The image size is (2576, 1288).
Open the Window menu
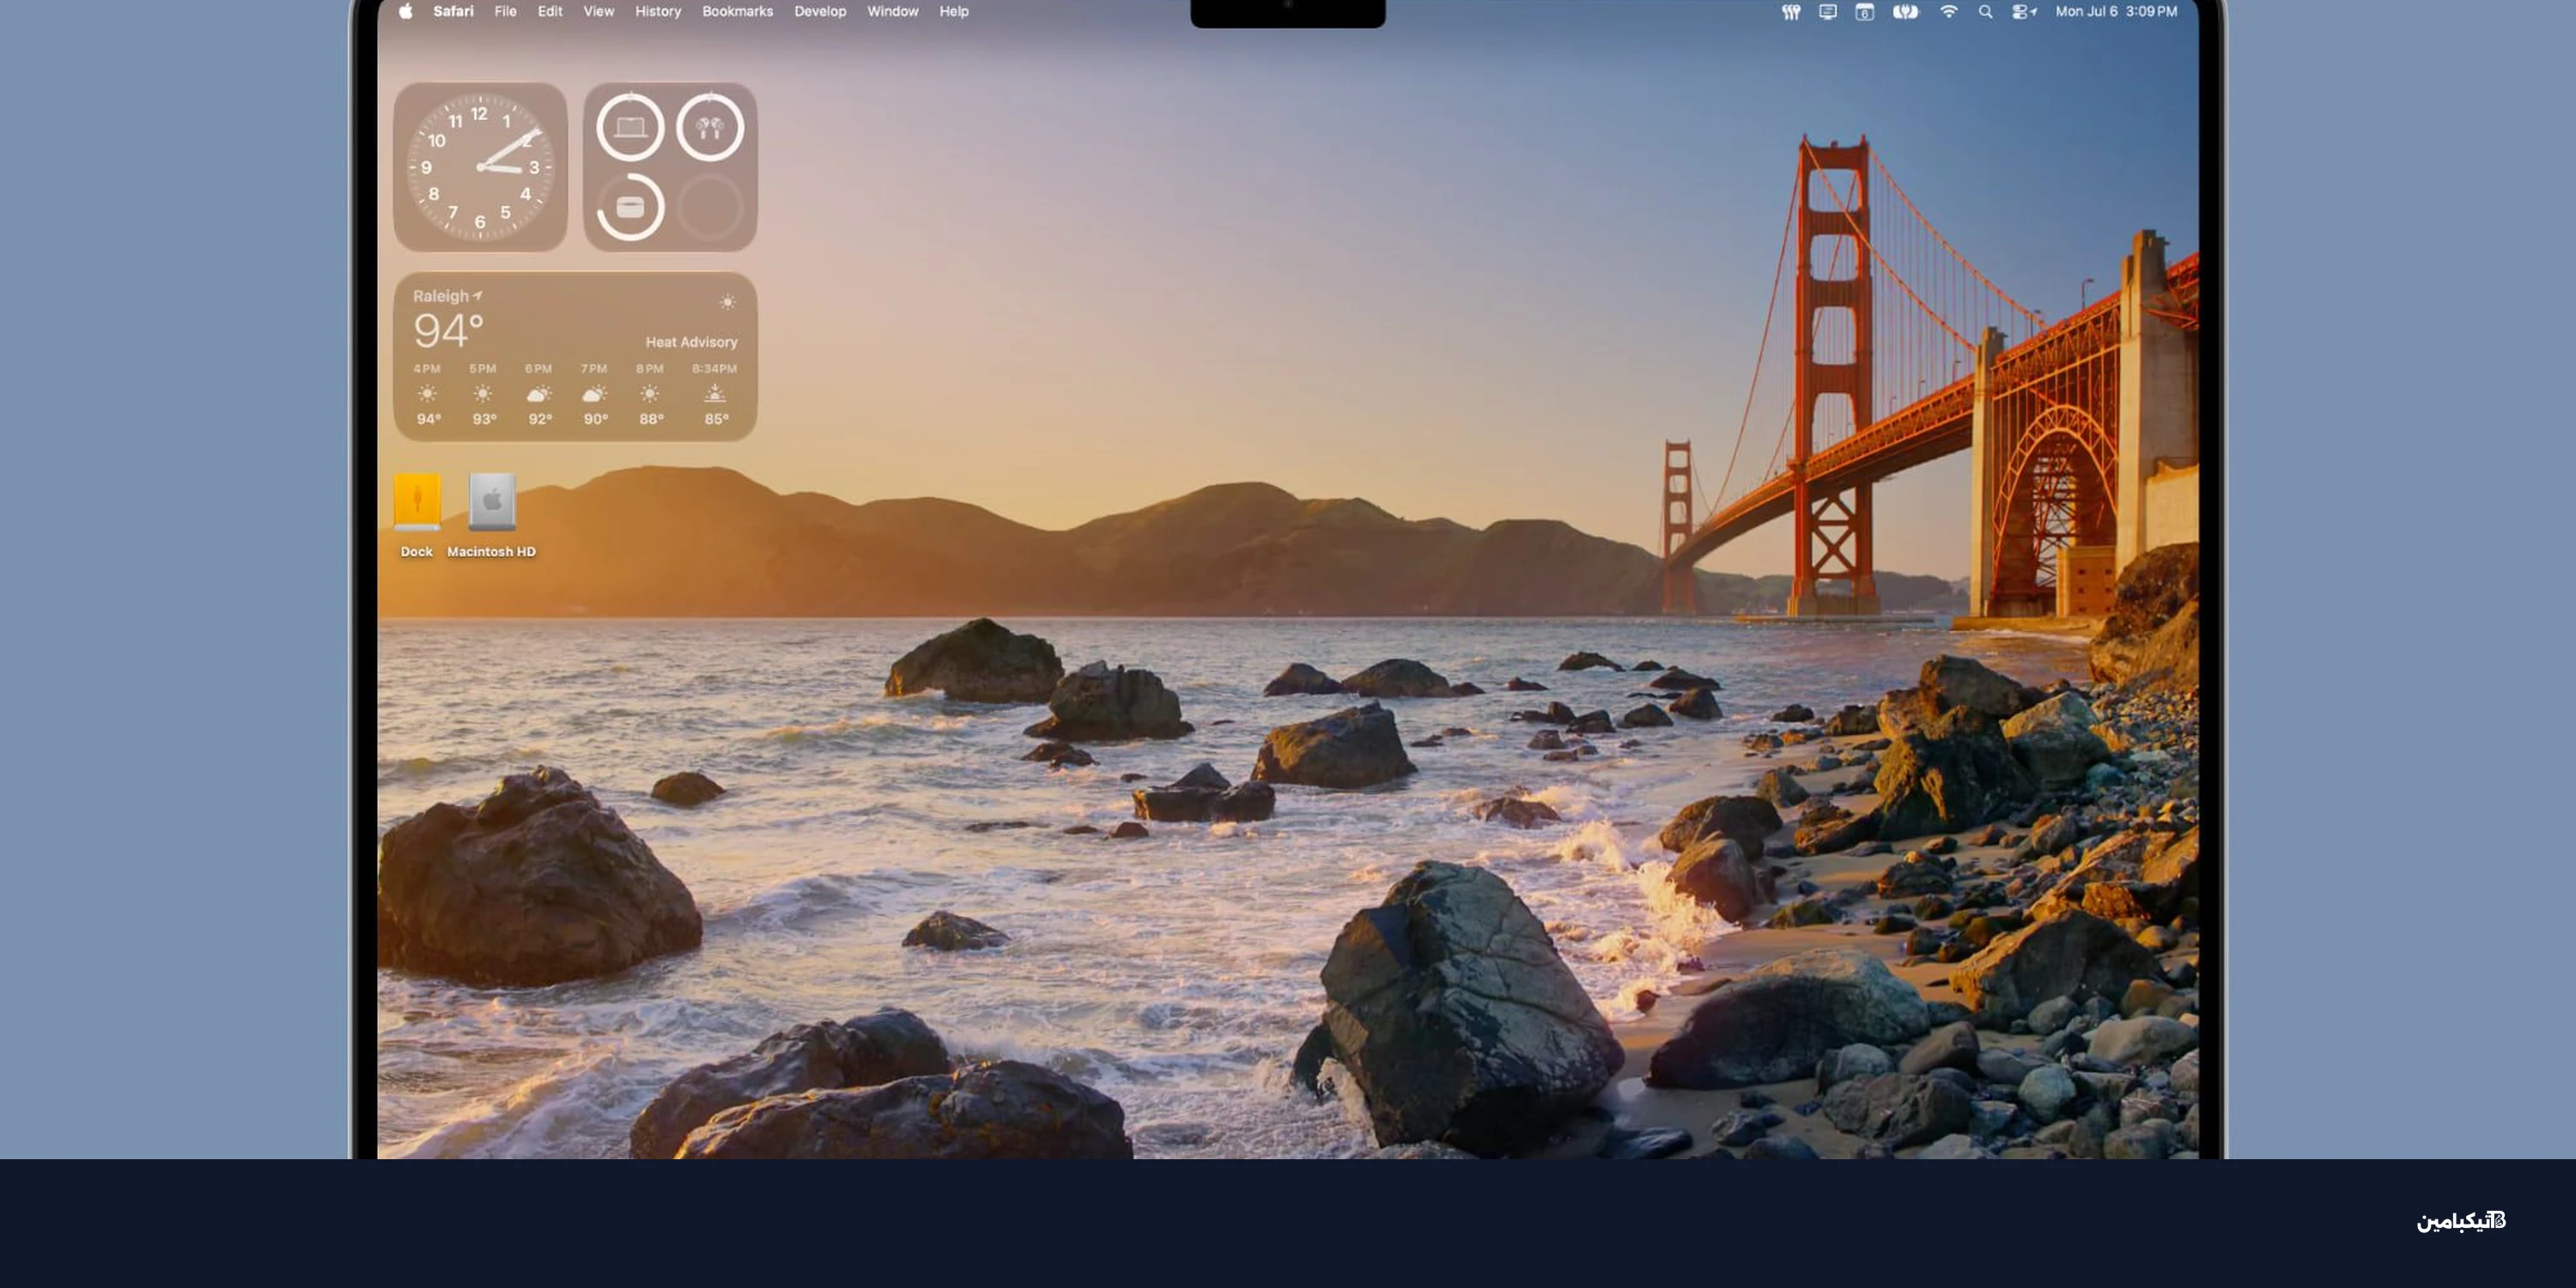[x=892, y=12]
